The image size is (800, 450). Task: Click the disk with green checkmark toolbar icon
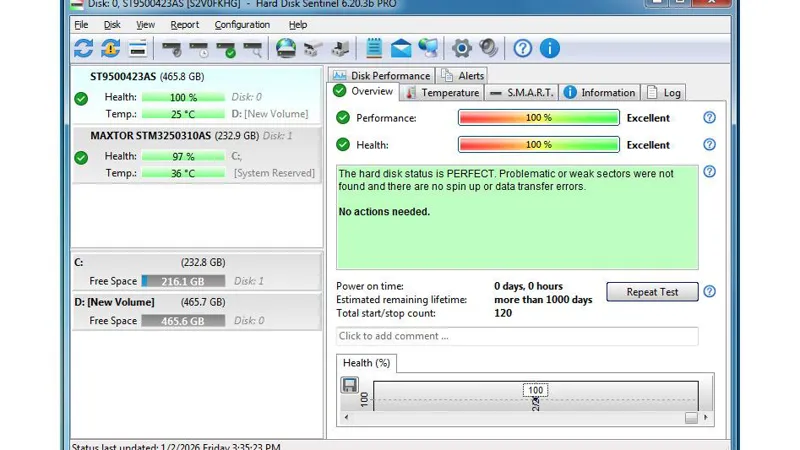[226, 48]
